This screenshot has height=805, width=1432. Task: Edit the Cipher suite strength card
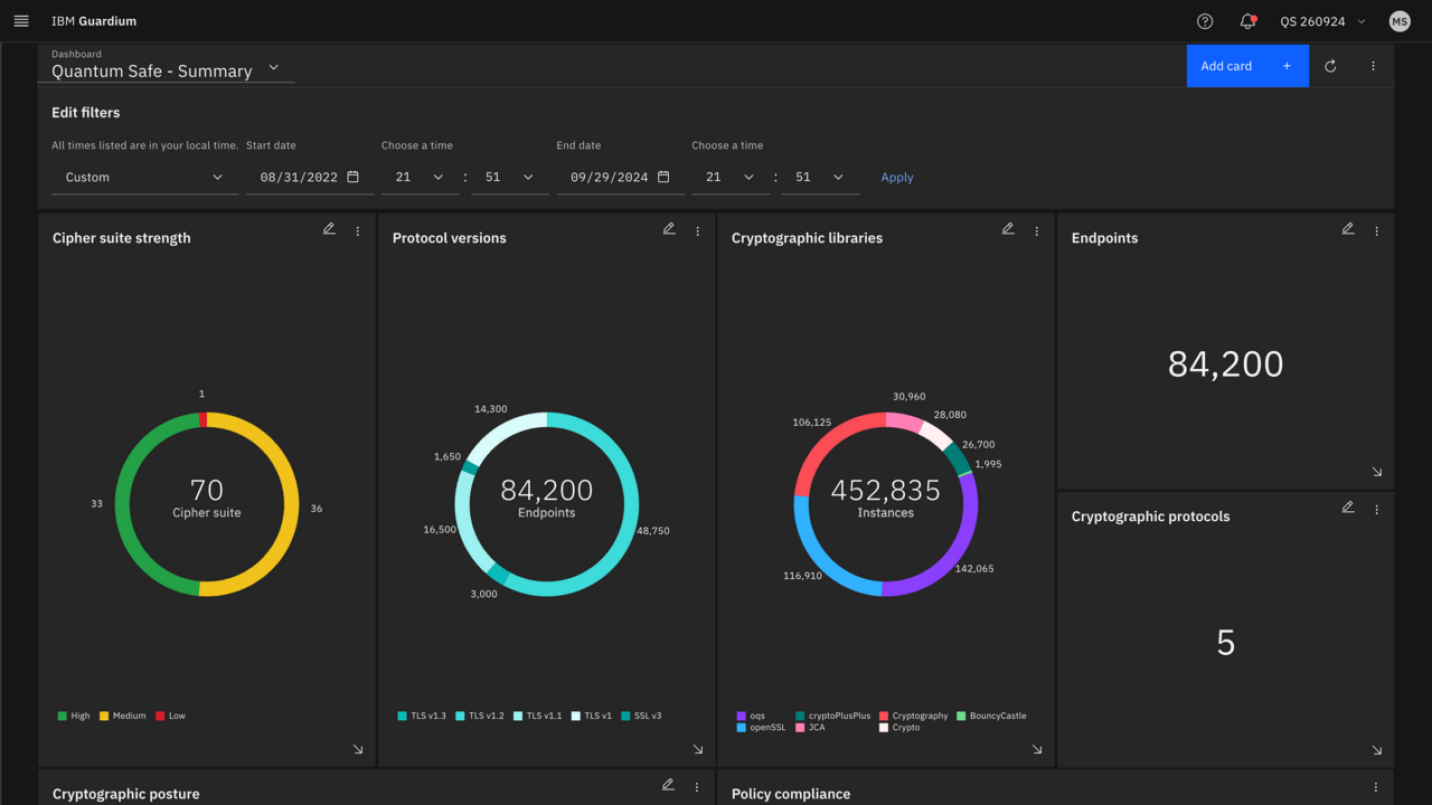pos(329,229)
